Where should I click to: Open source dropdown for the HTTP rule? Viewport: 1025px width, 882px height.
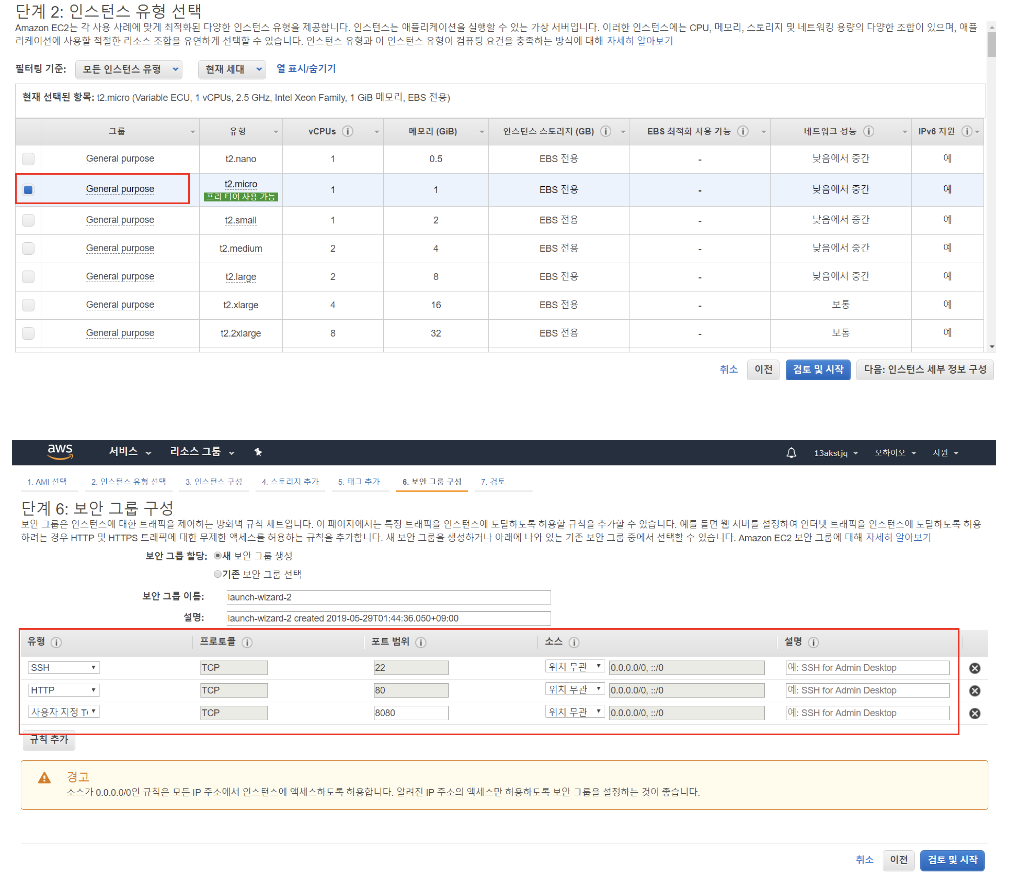coord(575,689)
